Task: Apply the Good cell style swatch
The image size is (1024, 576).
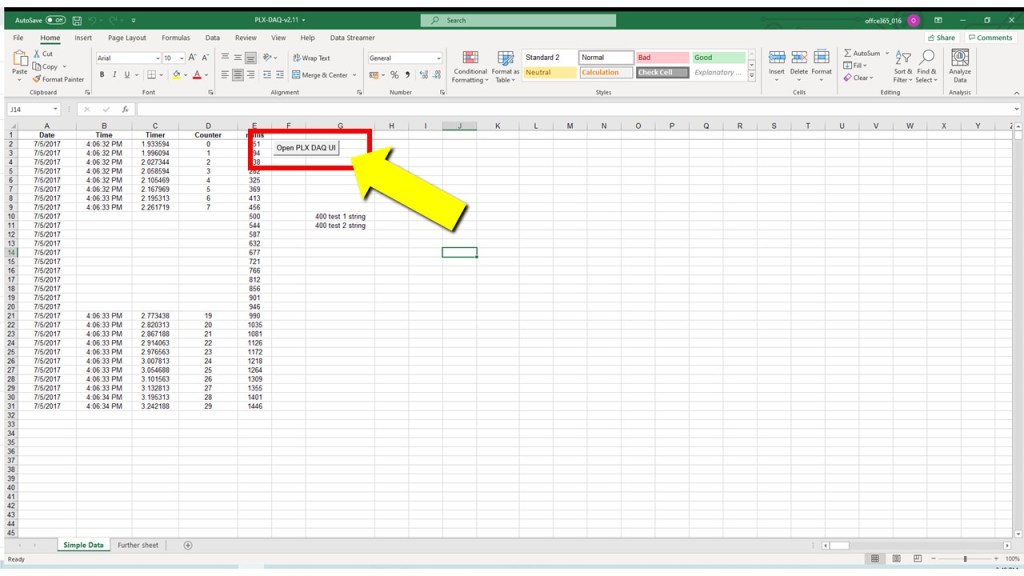Action: [717, 58]
